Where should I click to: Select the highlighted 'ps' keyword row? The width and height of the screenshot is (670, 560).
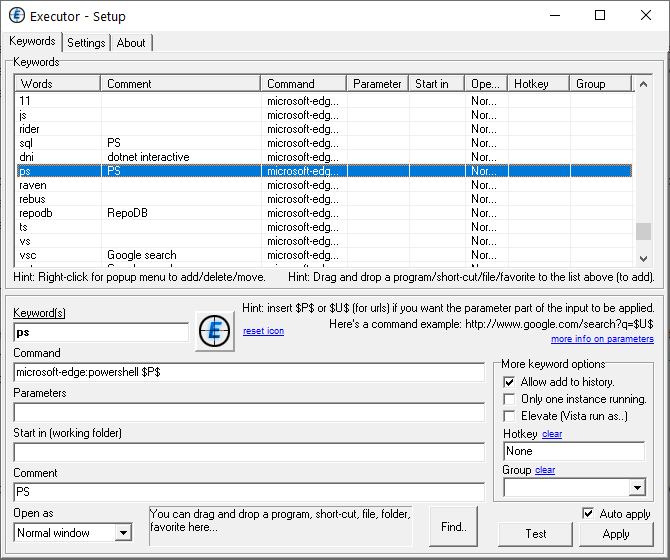[324, 171]
